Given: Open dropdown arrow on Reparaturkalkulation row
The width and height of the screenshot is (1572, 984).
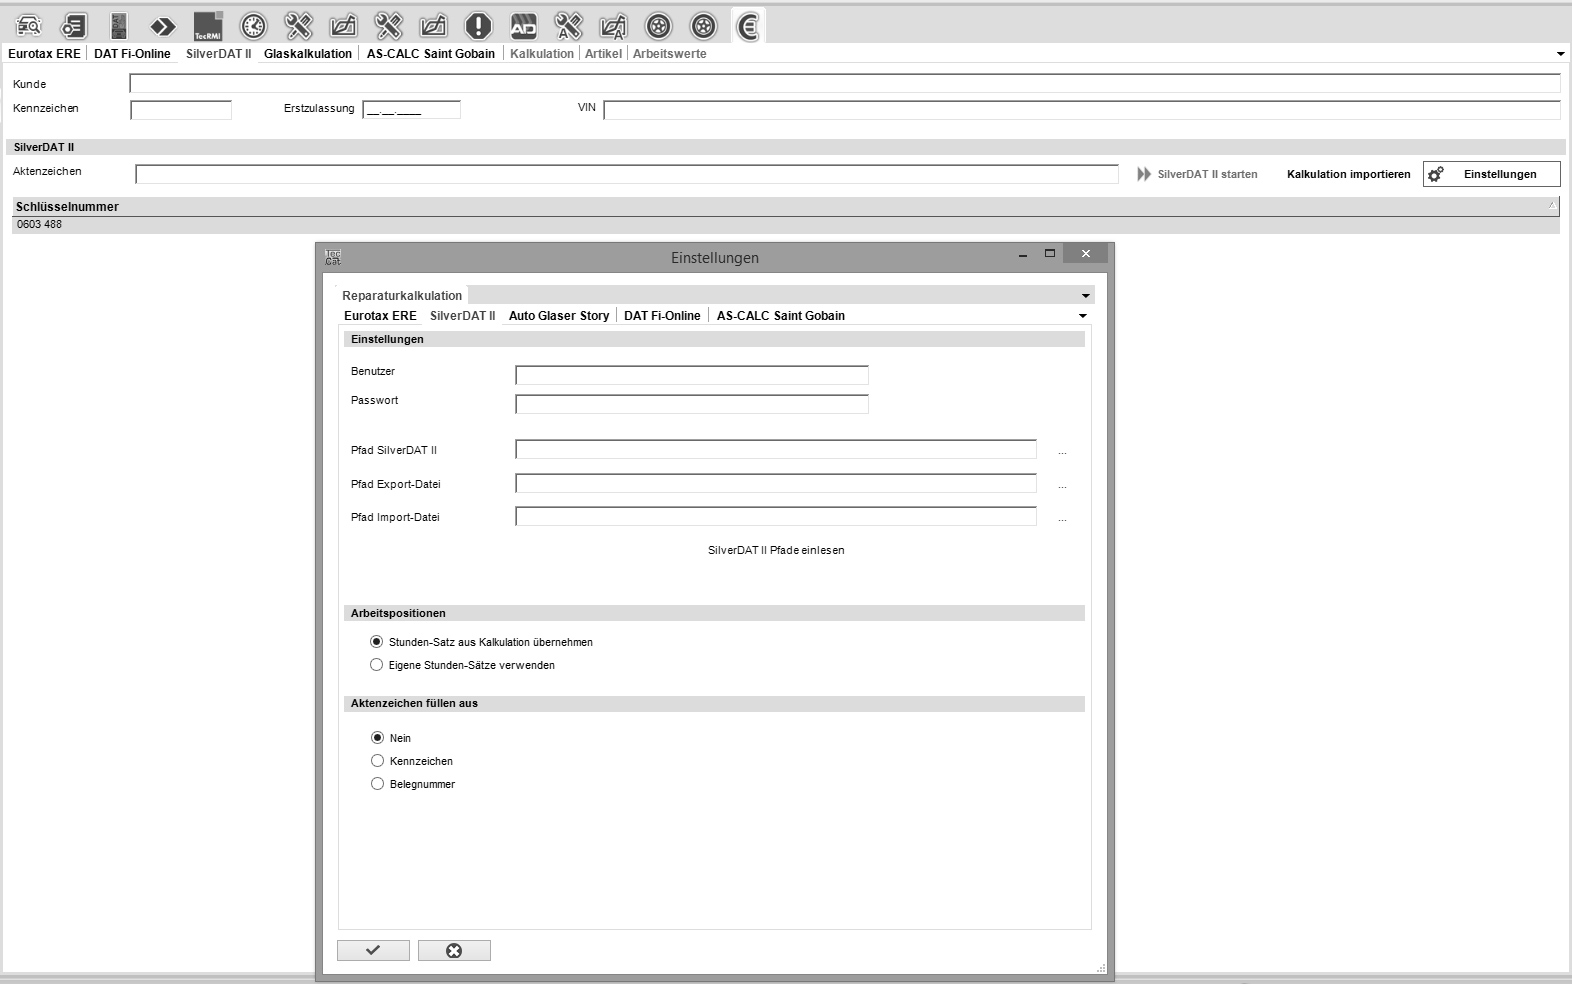Looking at the screenshot, I should (x=1085, y=296).
